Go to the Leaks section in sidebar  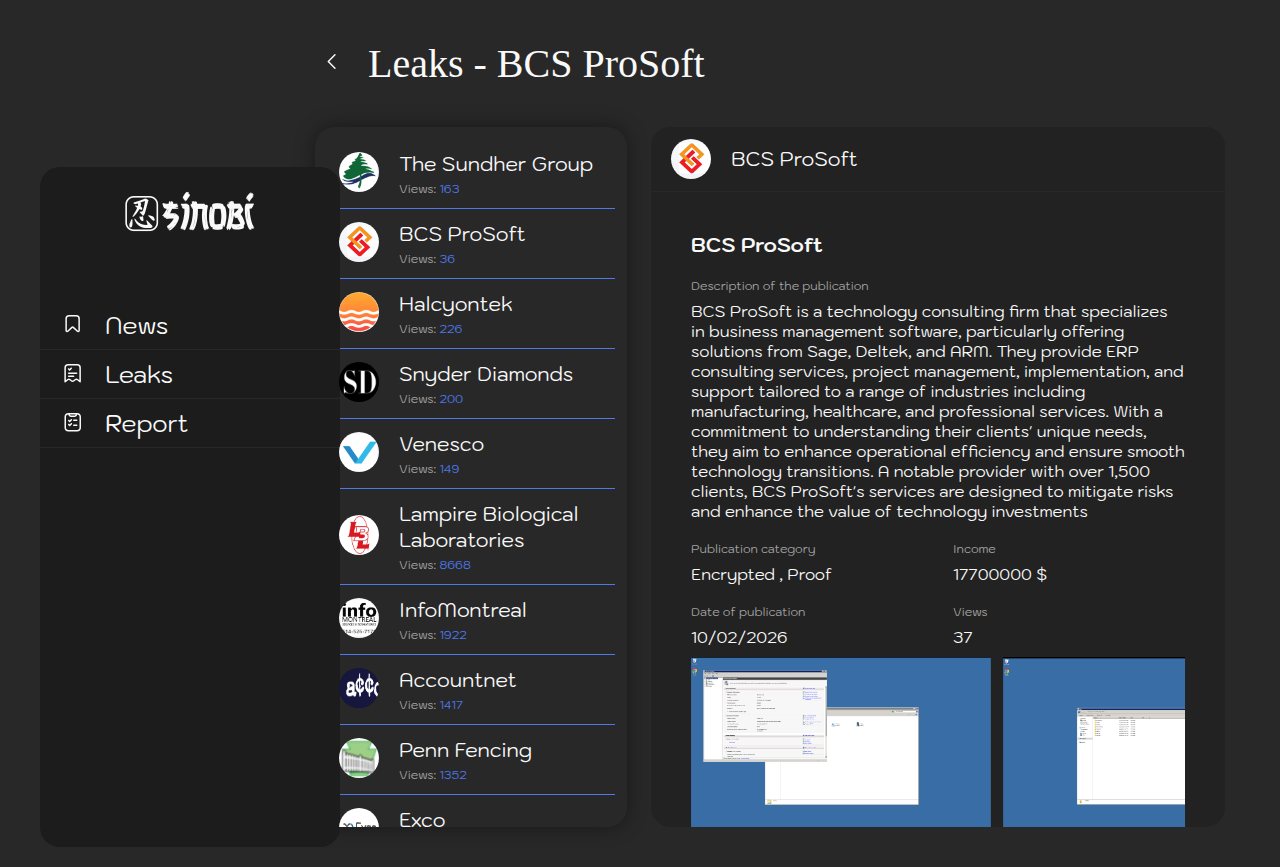[x=139, y=375]
